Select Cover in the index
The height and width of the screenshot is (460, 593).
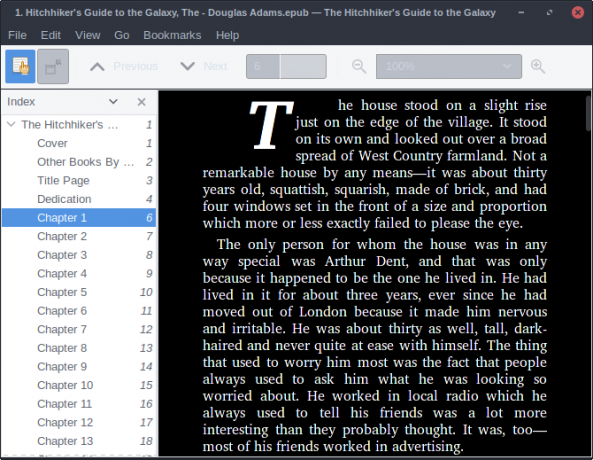79,143
